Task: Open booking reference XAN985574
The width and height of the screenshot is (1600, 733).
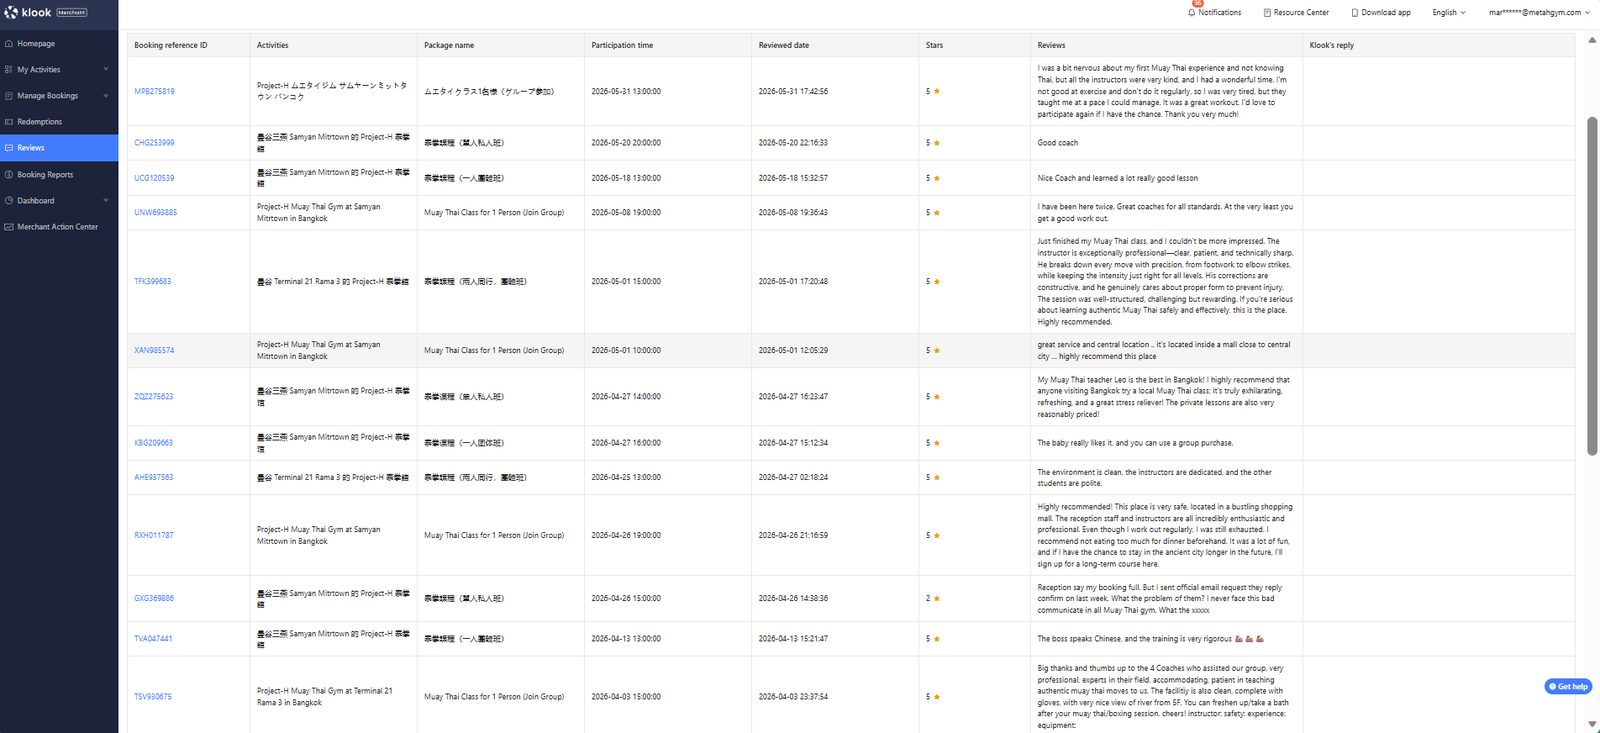Action: pyautogui.click(x=154, y=351)
